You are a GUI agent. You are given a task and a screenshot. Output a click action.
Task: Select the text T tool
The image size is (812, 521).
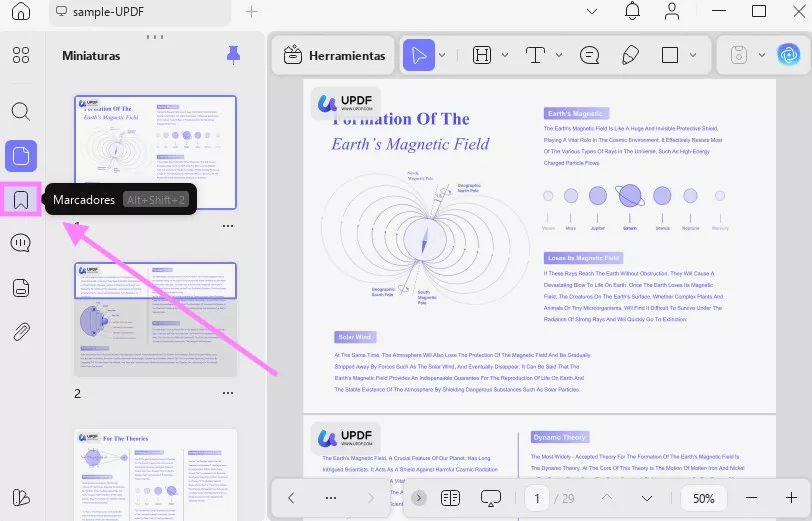(535, 55)
